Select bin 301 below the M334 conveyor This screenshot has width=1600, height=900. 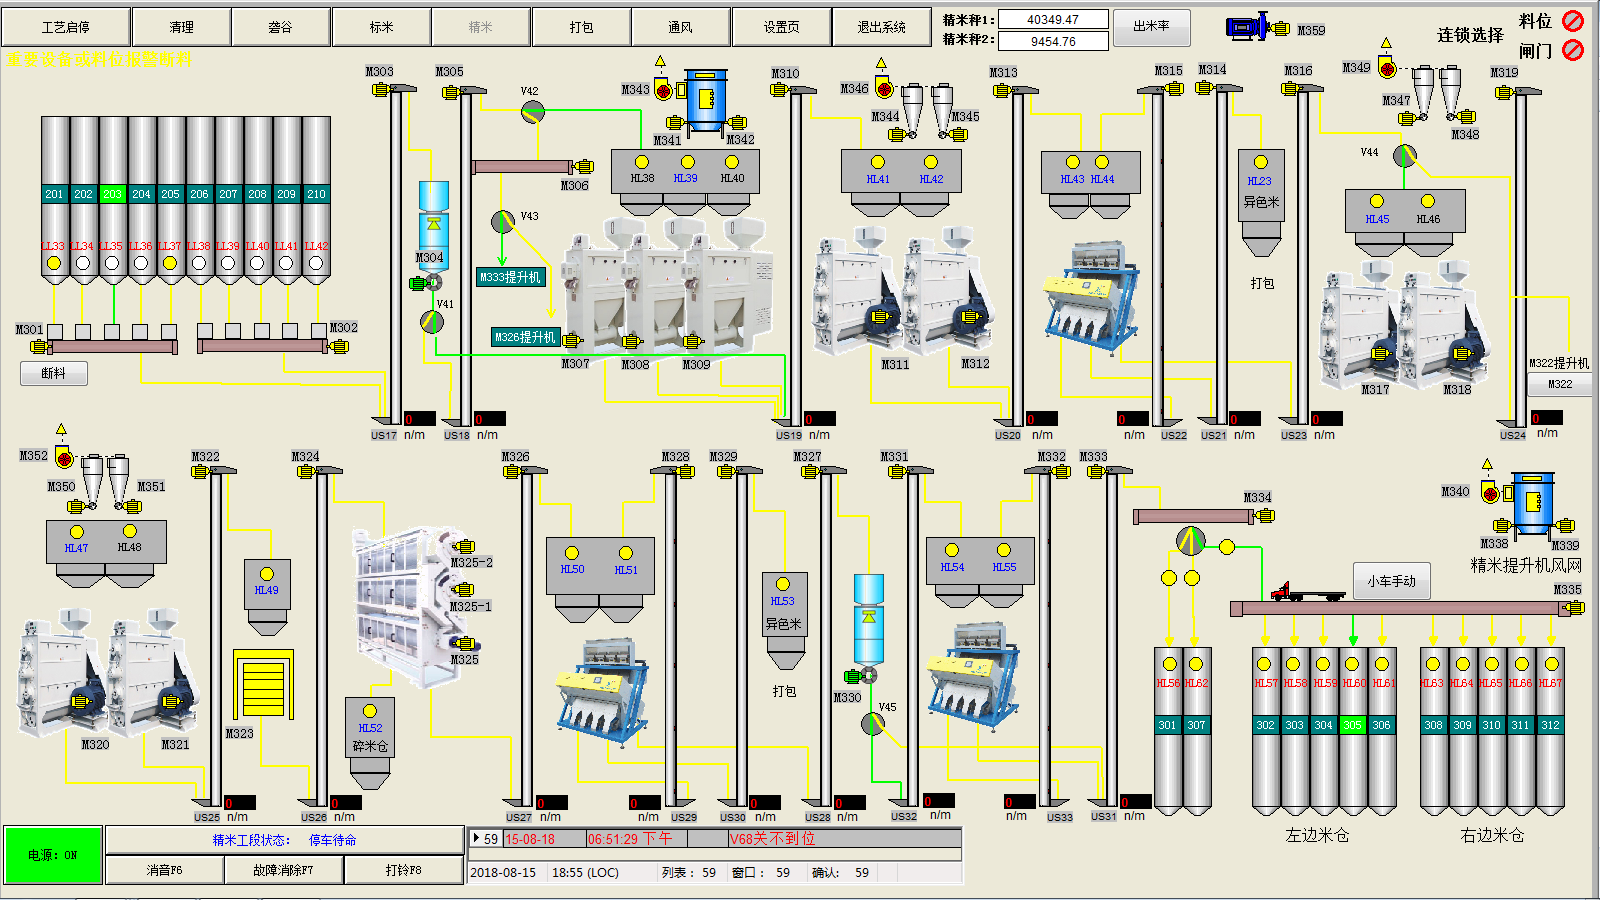(1167, 725)
